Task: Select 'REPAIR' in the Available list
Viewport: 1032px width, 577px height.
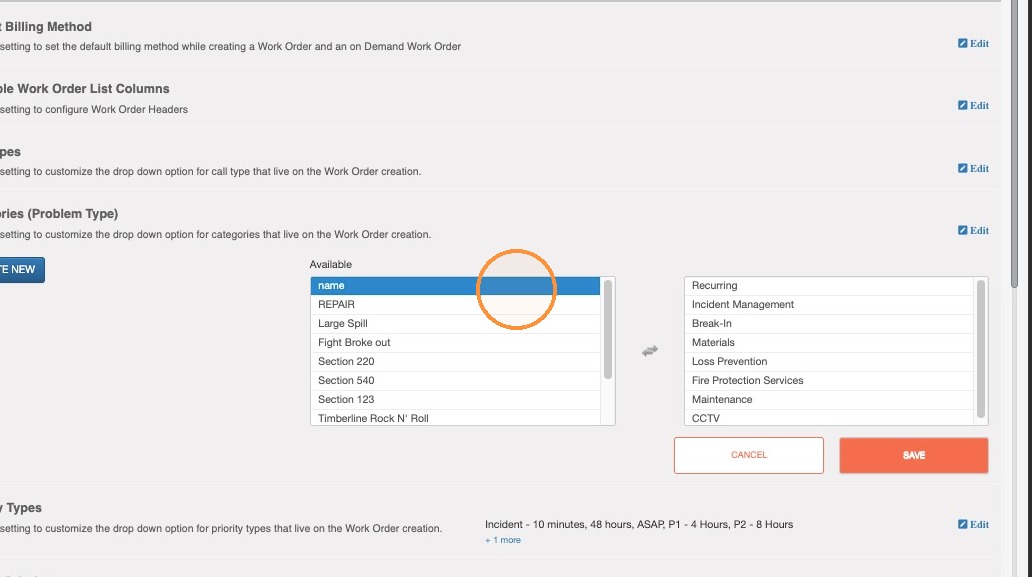Action: click(x=455, y=305)
